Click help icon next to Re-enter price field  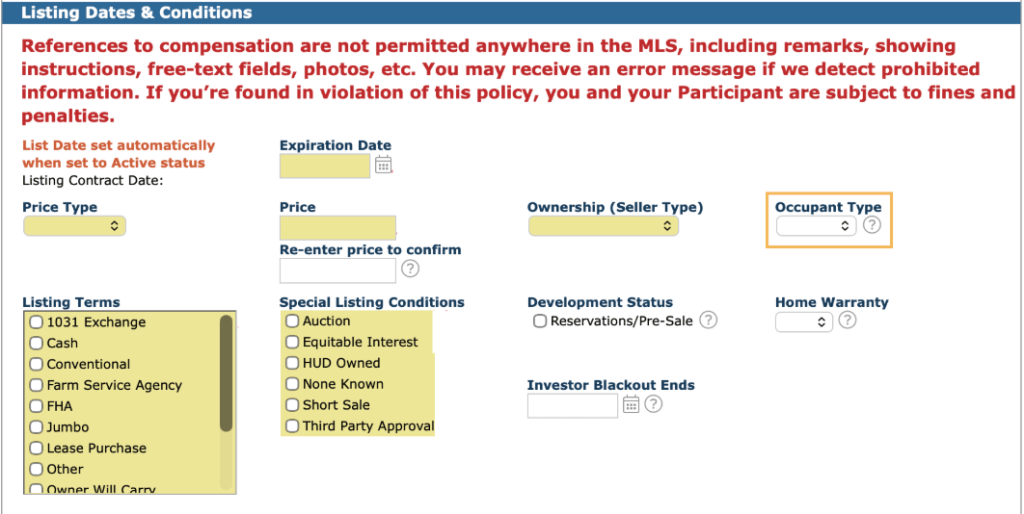click(410, 268)
